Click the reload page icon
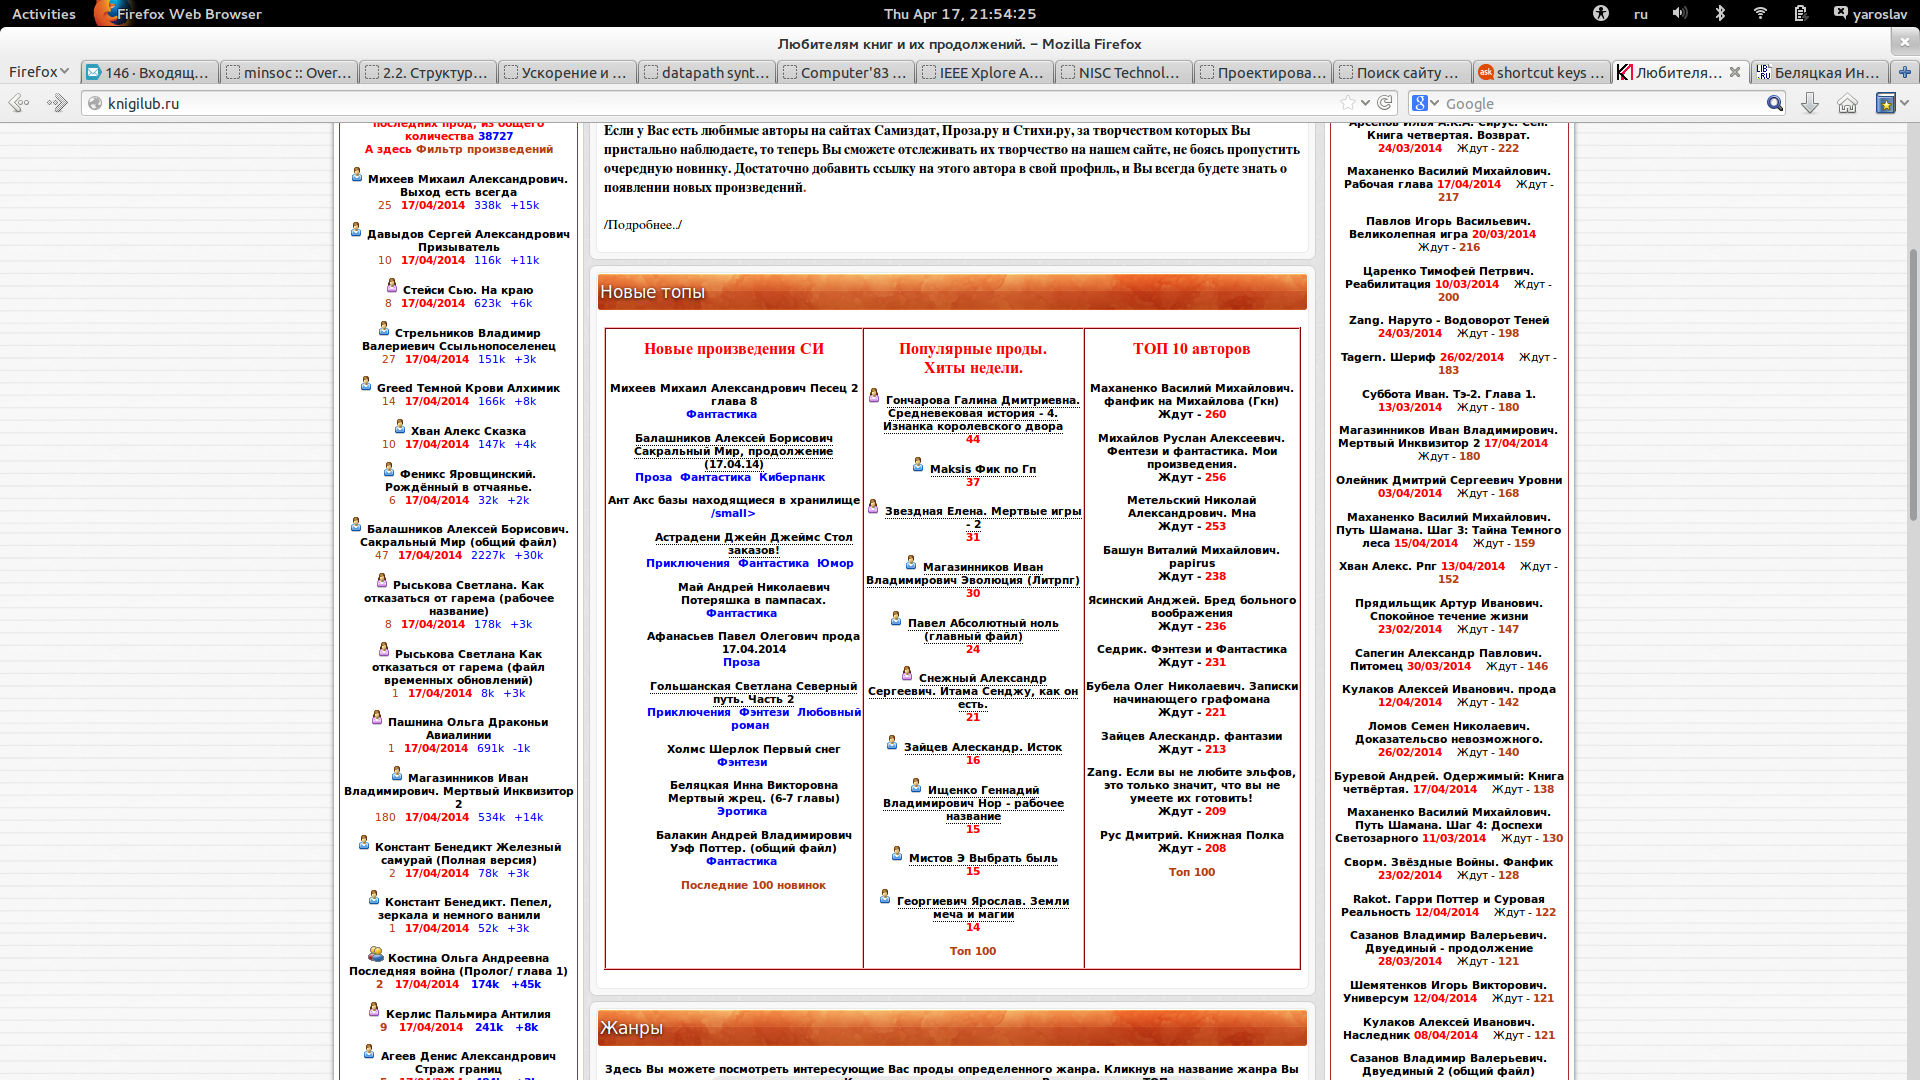The height and width of the screenshot is (1080, 1920). (1385, 103)
